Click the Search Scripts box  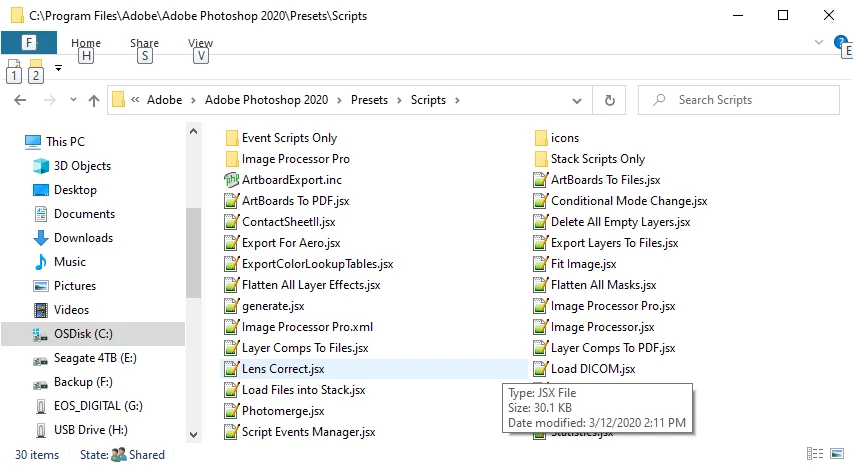tap(739, 100)
